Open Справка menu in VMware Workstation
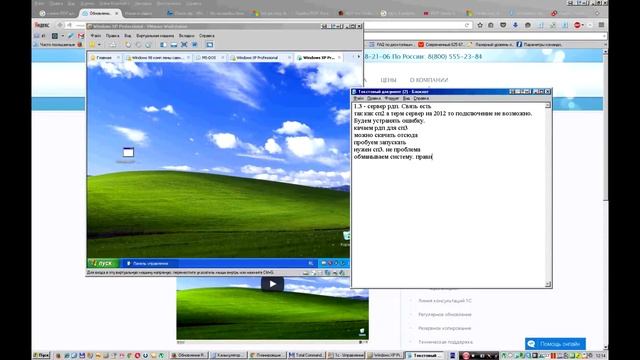 click(207, 36)
